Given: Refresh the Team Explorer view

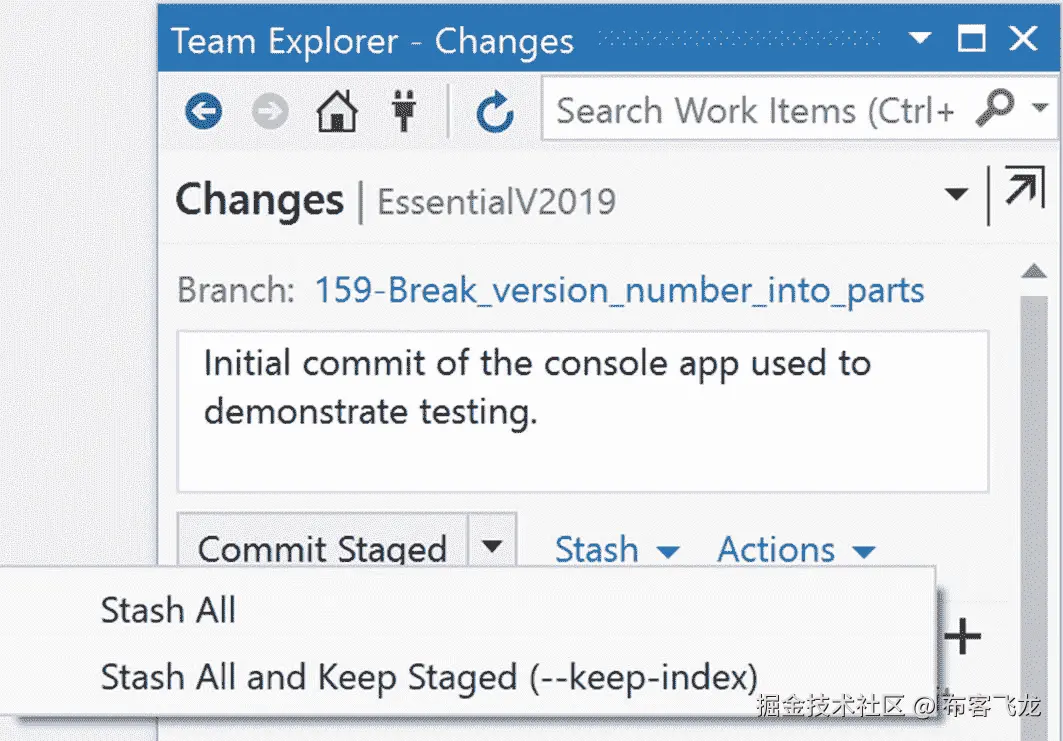Looking at the screenshot, I should 494,112.
